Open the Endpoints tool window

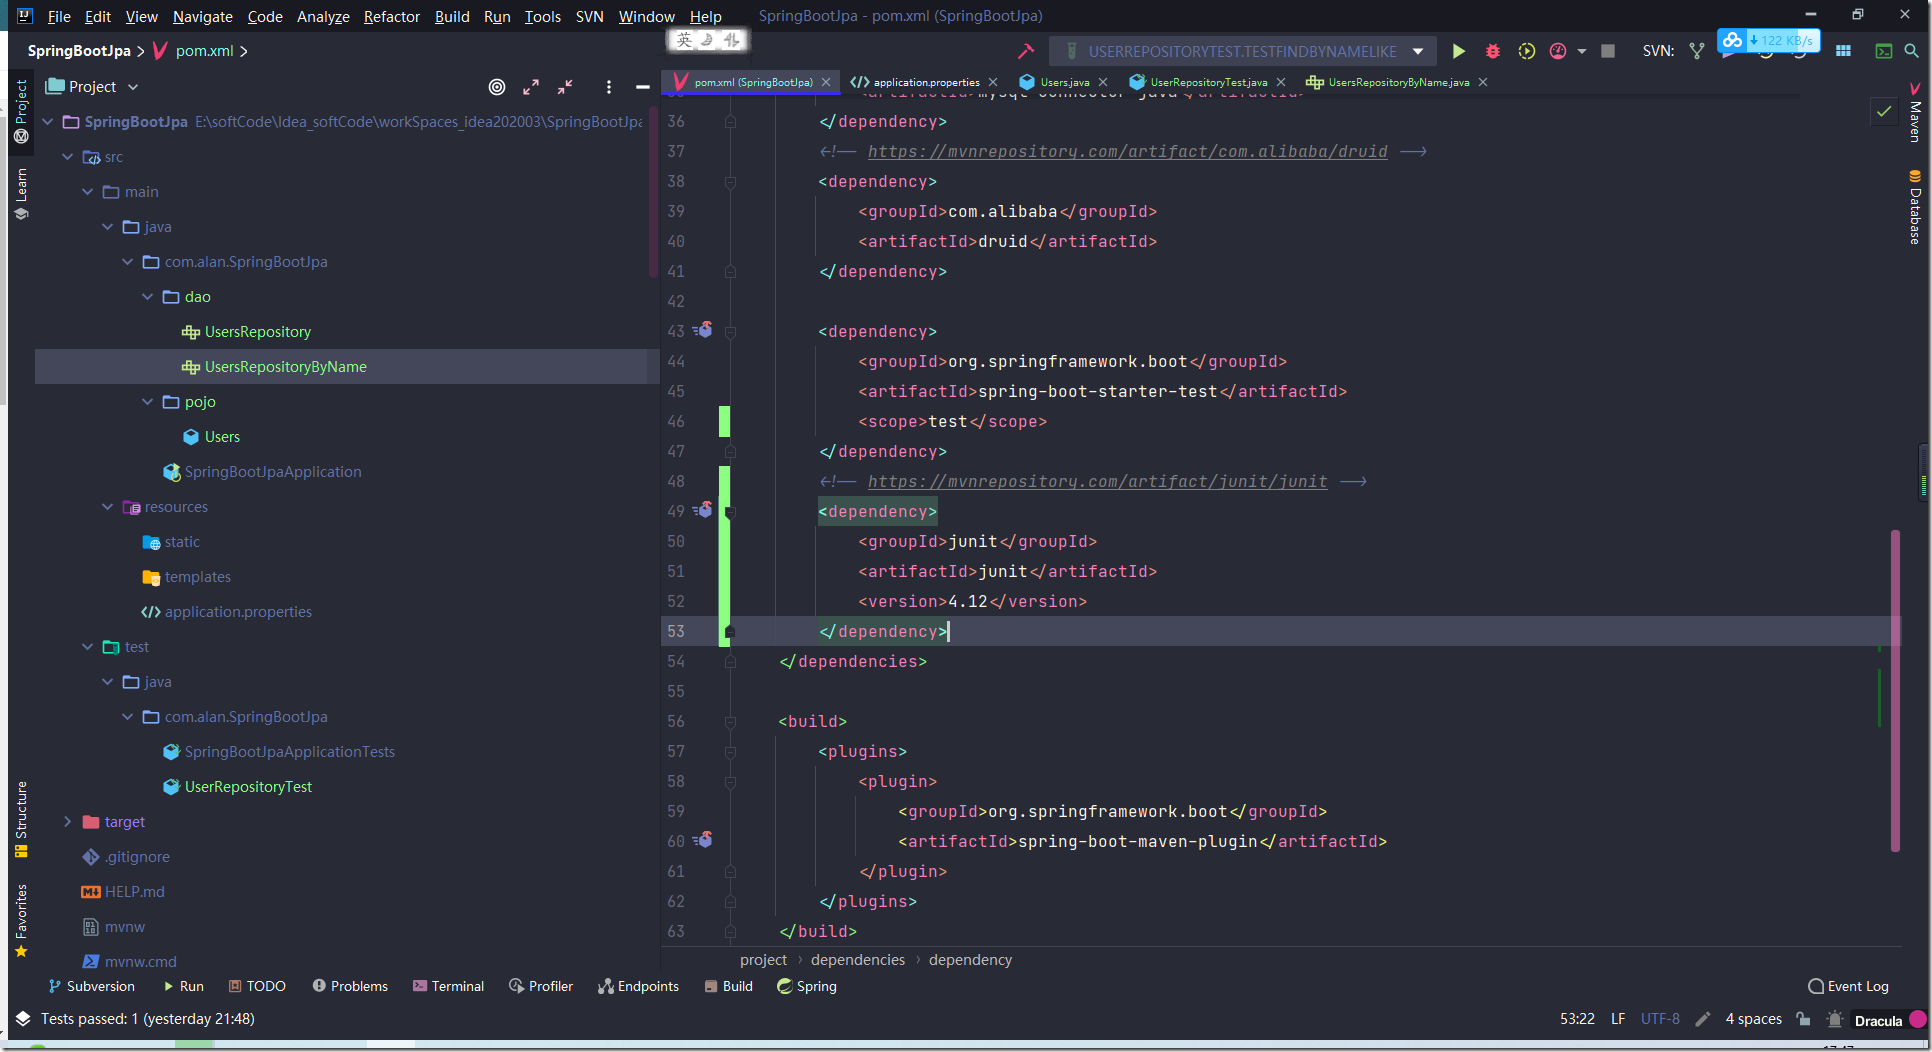coord(638,986)
